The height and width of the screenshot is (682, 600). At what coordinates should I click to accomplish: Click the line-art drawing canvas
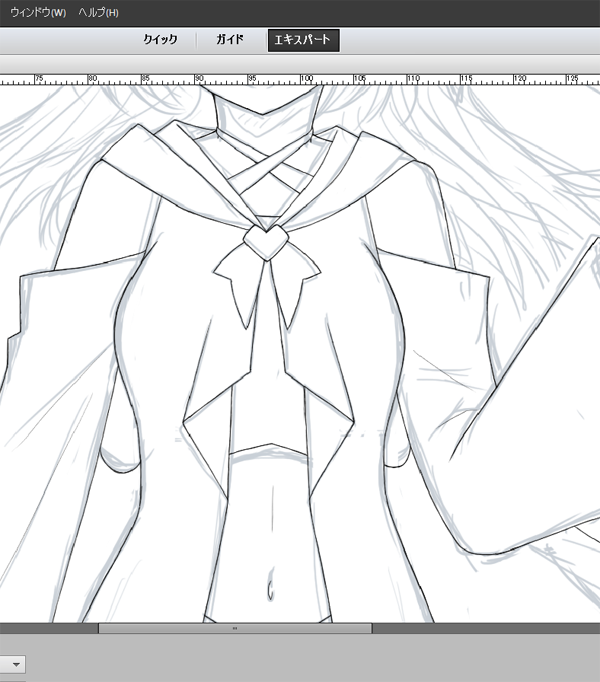pos(300,354)
